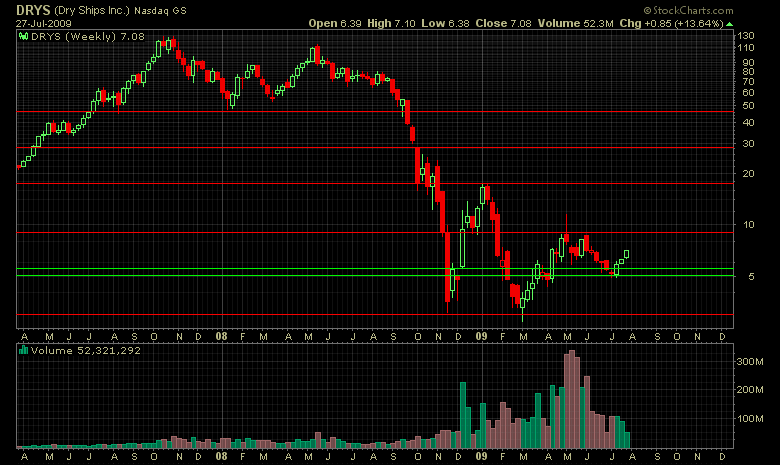Click the High 7.10 value
Viewport: 780px width, 465px height.
(391, 23)
